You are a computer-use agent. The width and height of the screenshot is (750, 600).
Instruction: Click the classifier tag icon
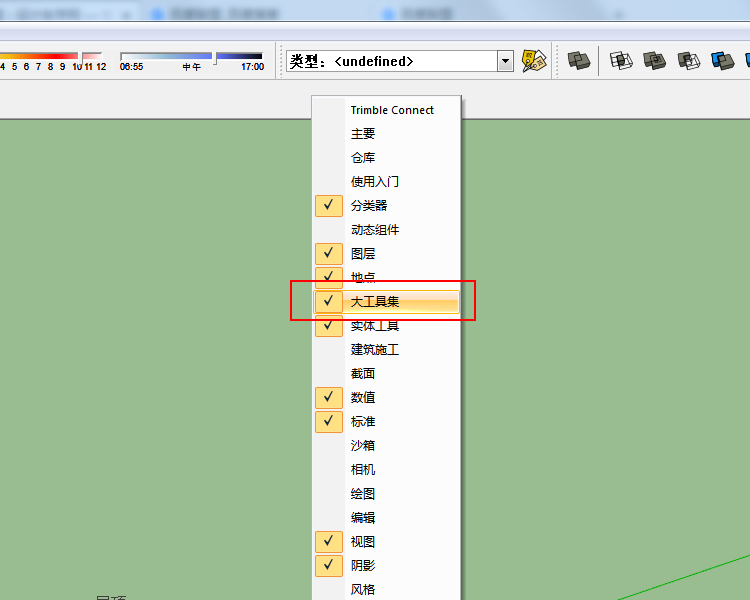534,61
